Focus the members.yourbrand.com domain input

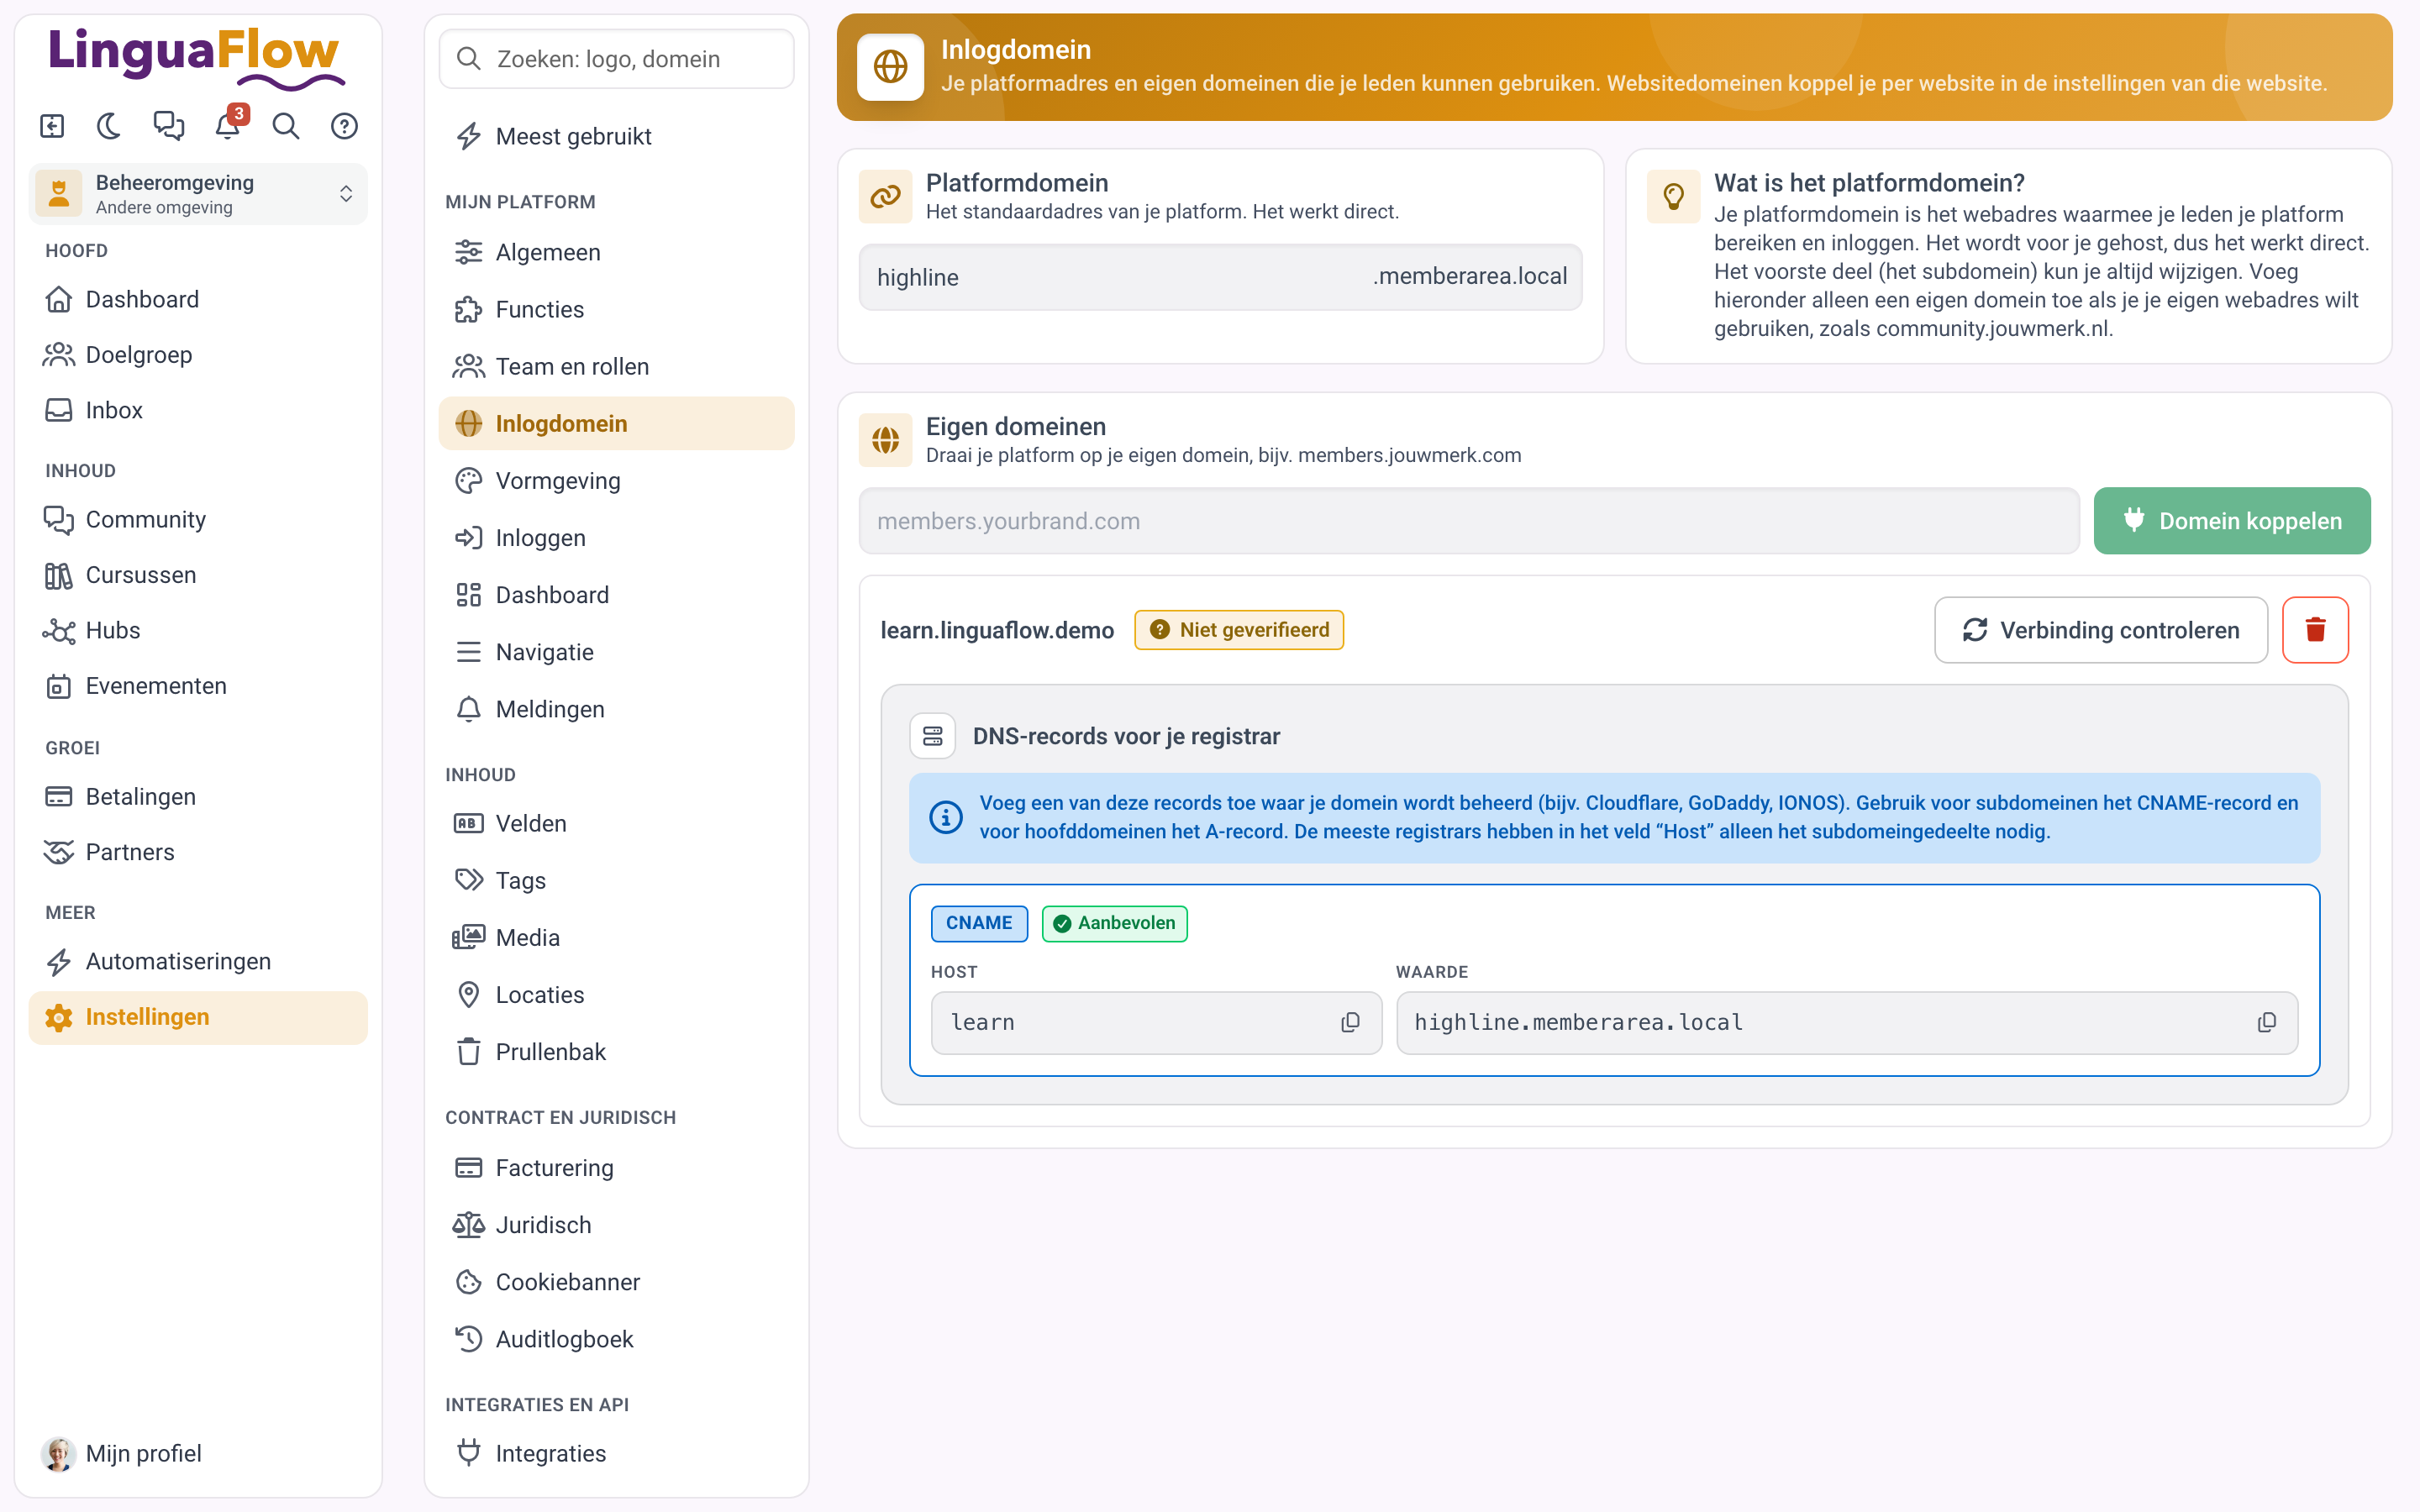pyautogui.click(x=1469, y=521)
